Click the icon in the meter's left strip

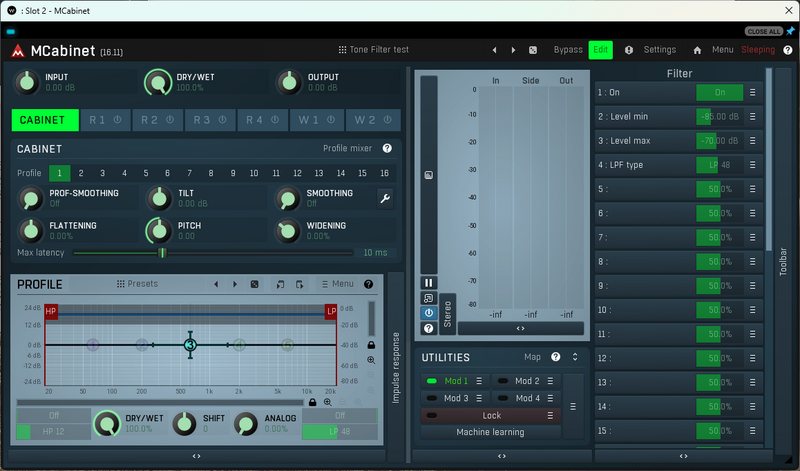(429, 175)
